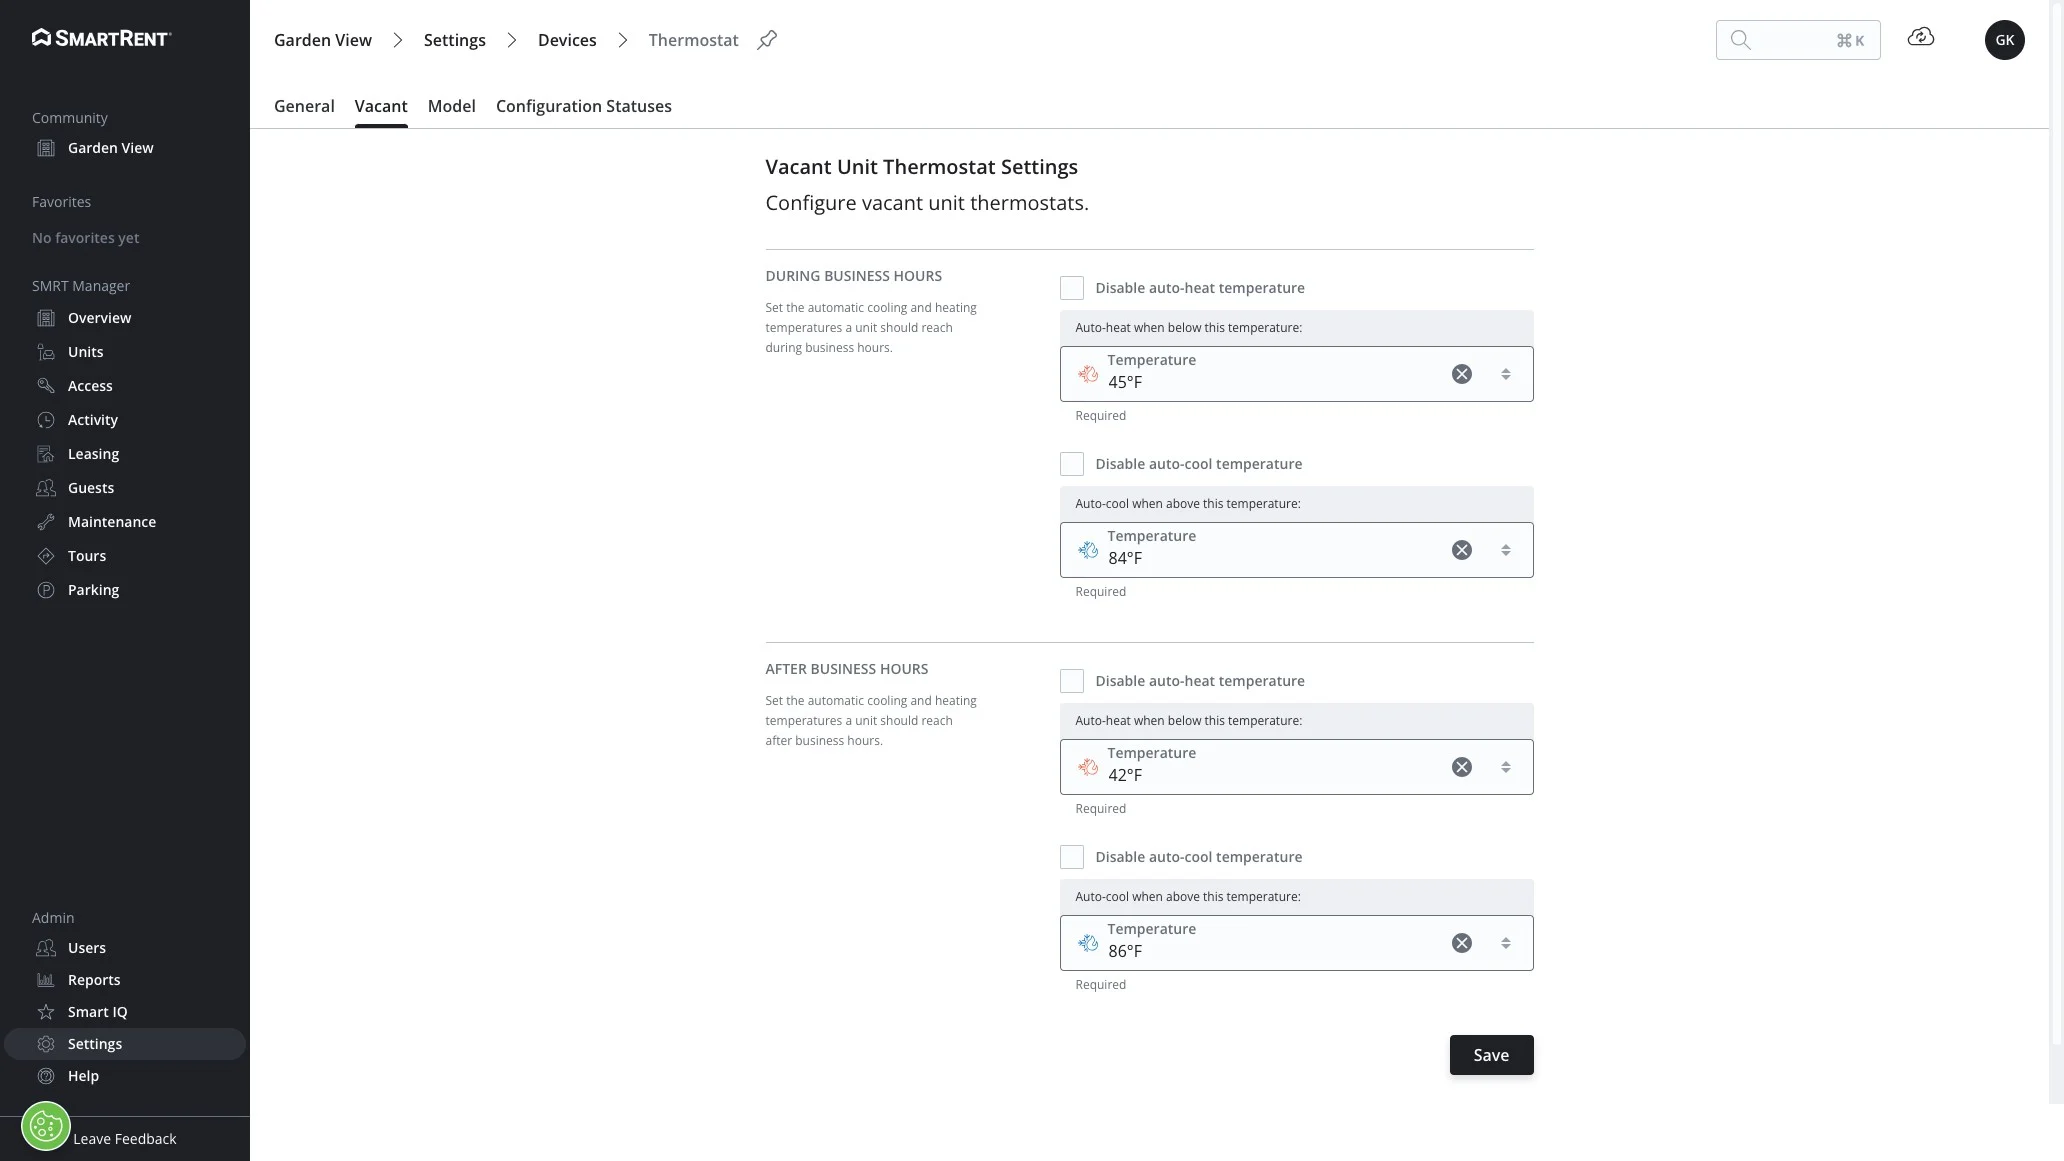Click the Leave Feedback link
Screen dimensions: 2064x1161
124,1139
